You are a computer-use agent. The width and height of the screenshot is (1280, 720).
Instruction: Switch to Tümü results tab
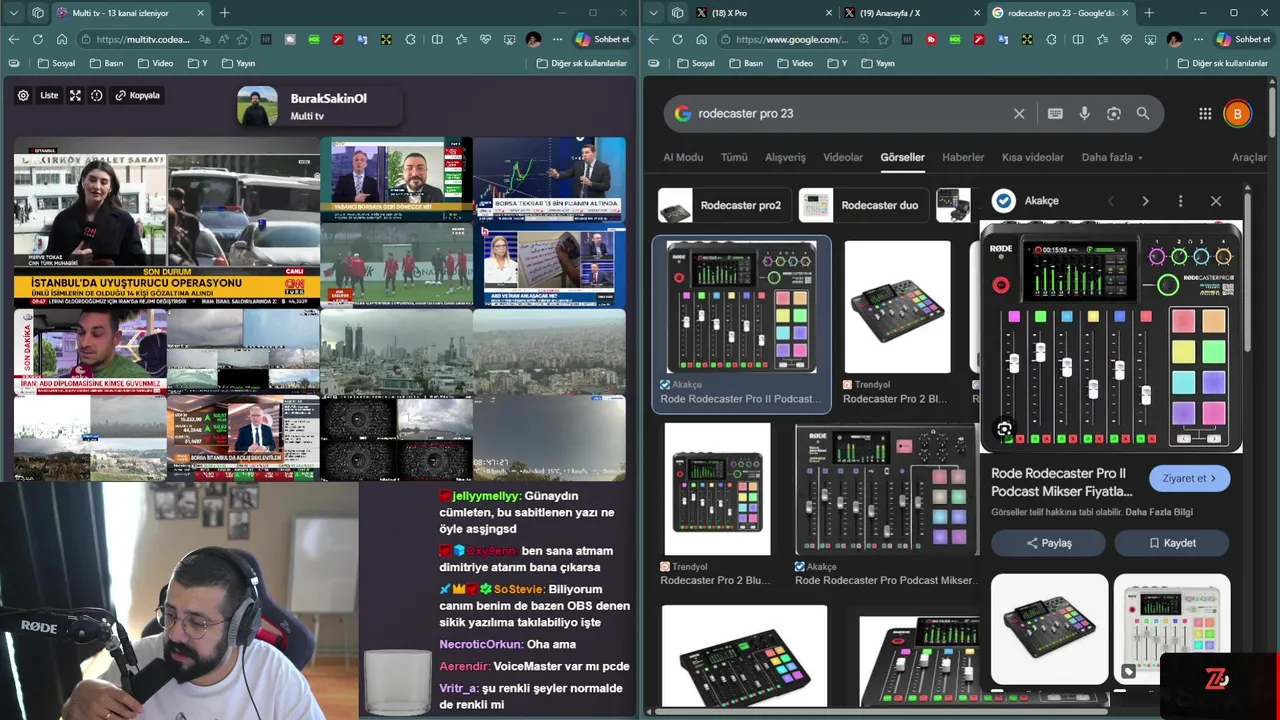pos(734,157)
